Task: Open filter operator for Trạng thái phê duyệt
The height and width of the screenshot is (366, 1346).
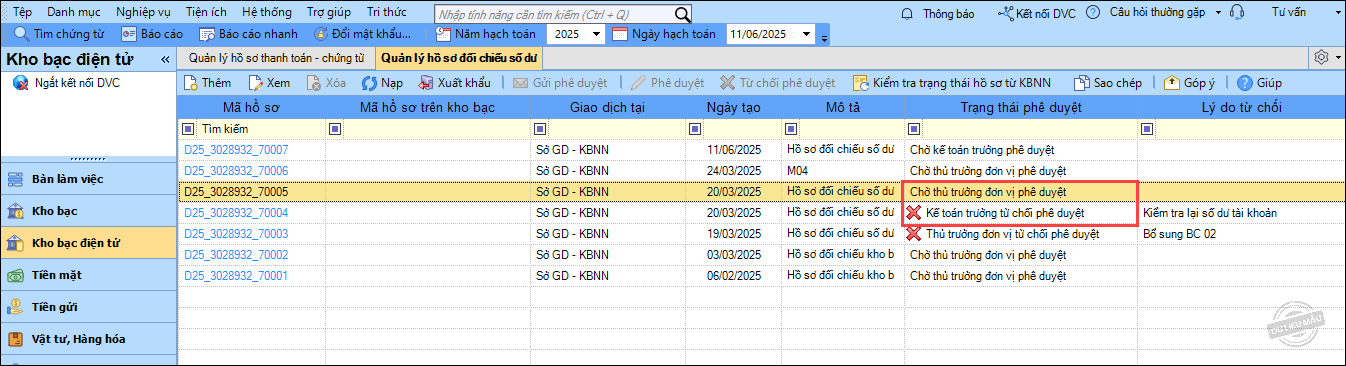Action: [x=915, y=129]
